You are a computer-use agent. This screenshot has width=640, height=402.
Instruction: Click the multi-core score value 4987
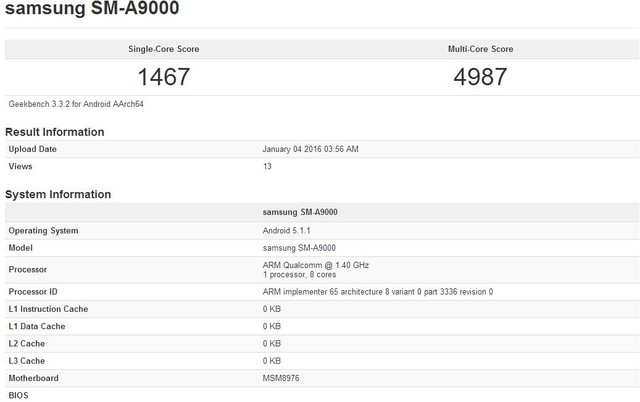point(481,76)
